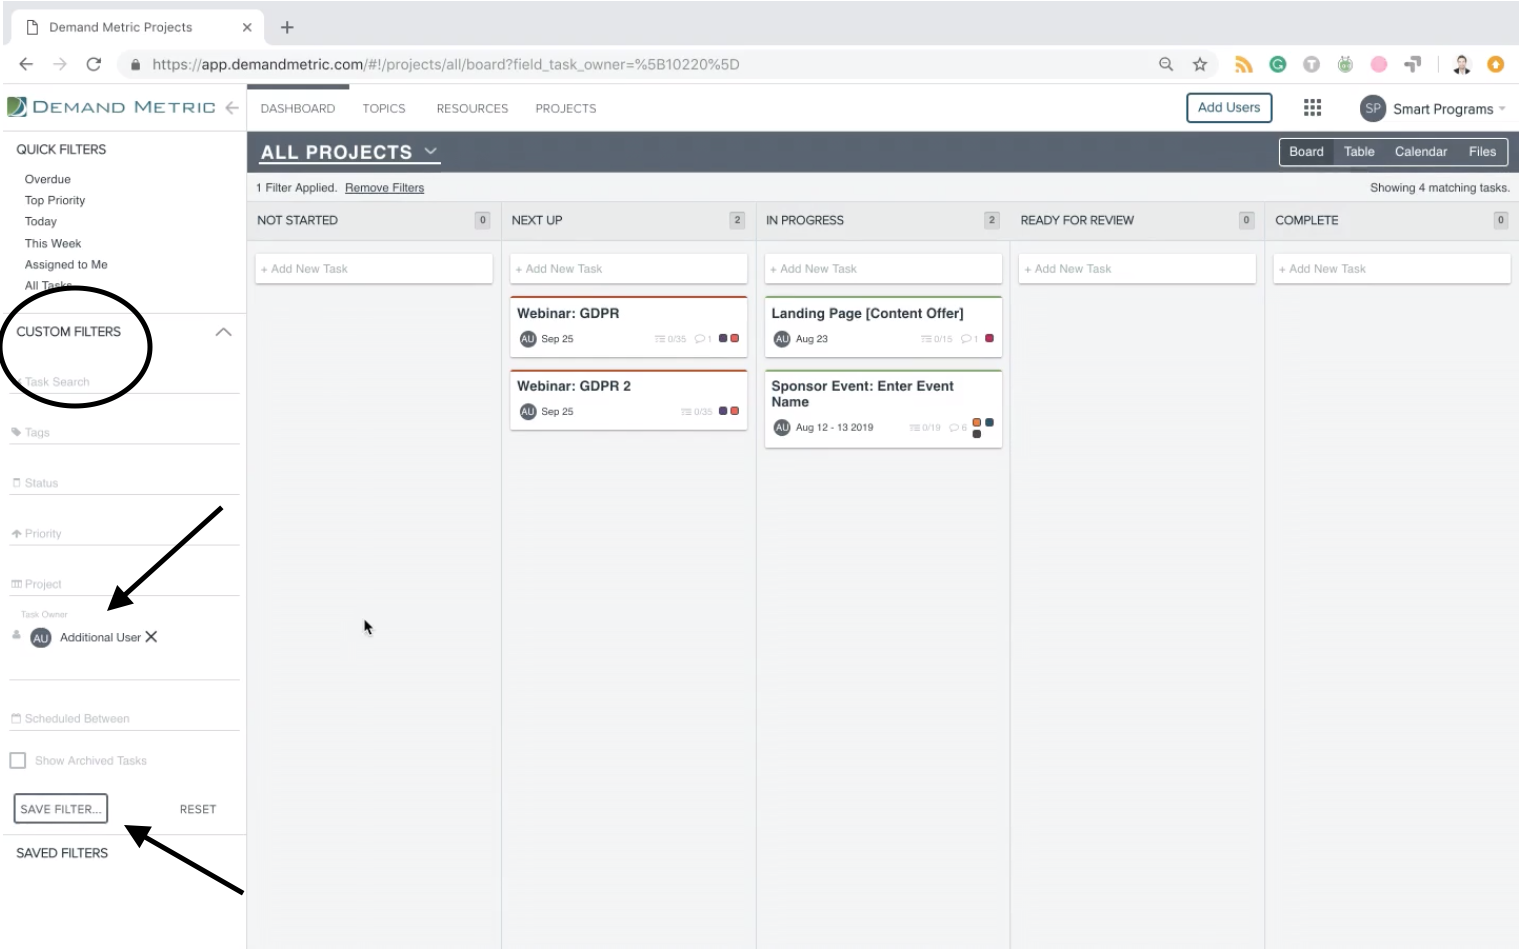Bookmark page with the star icon
1522x952 pixels.
pyautogui.click(x=1200, y=64)
